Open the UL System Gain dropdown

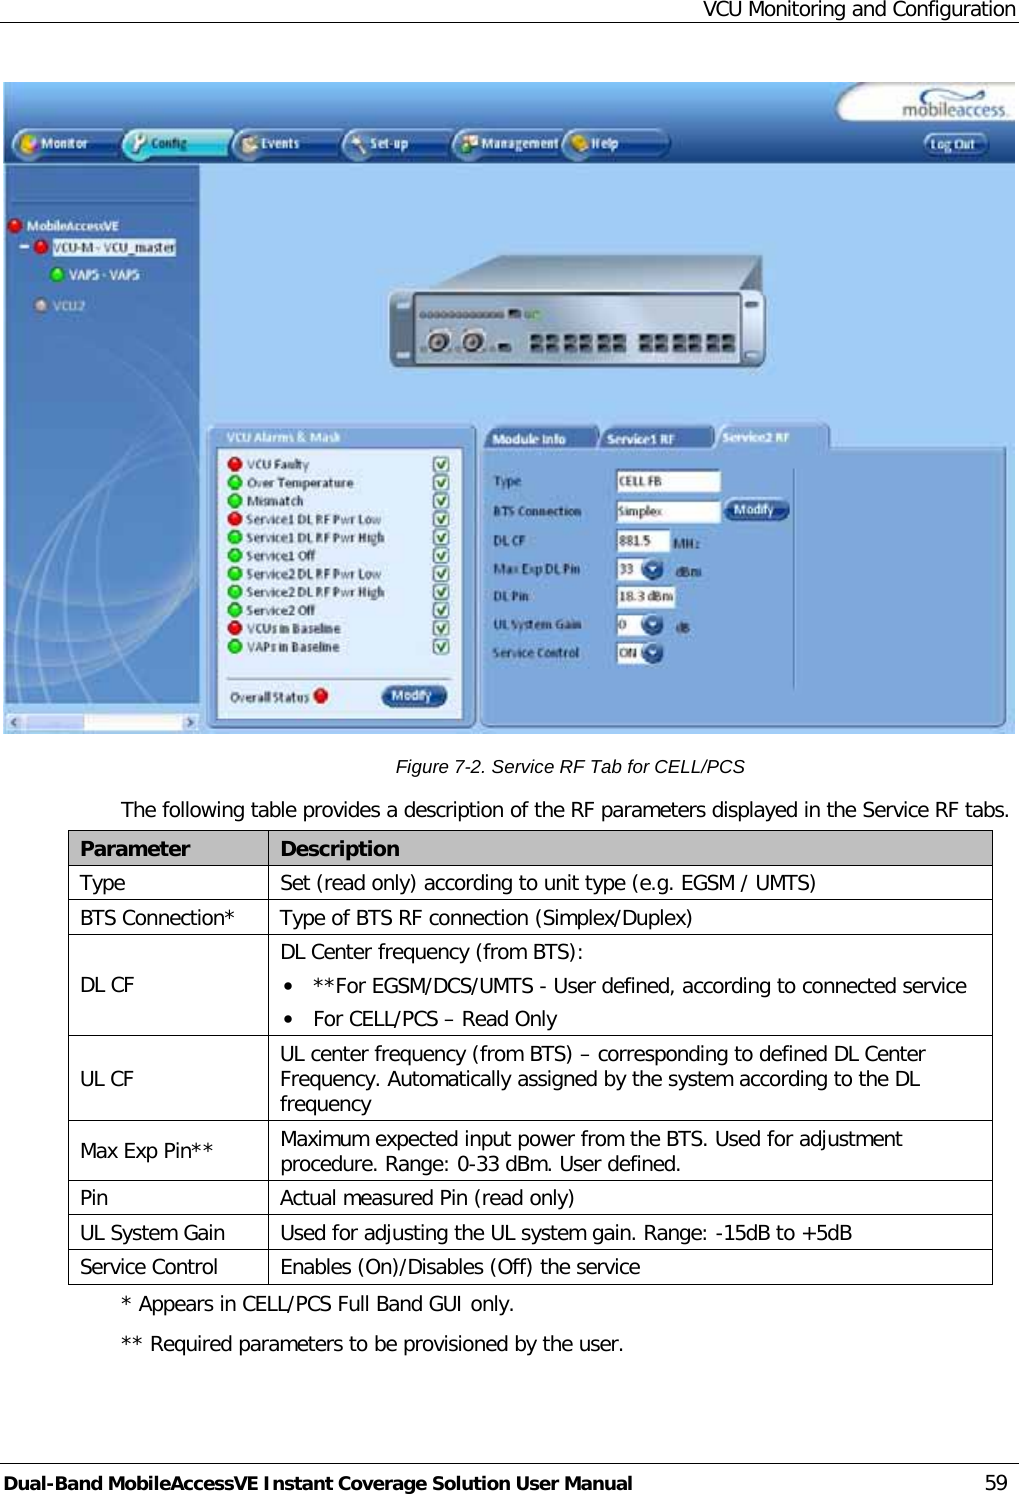click(x=653, y=625)
